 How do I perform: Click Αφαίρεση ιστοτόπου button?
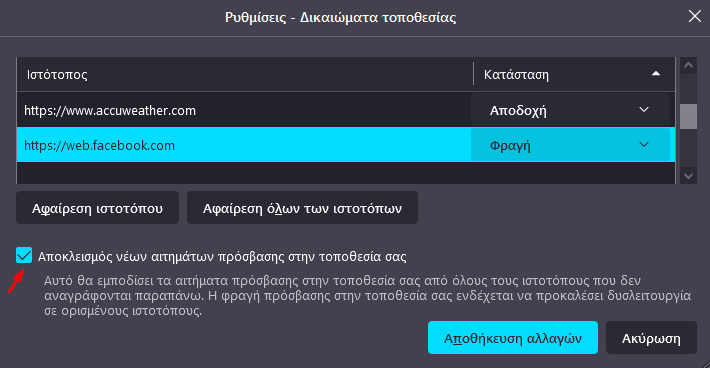point(97,208)
